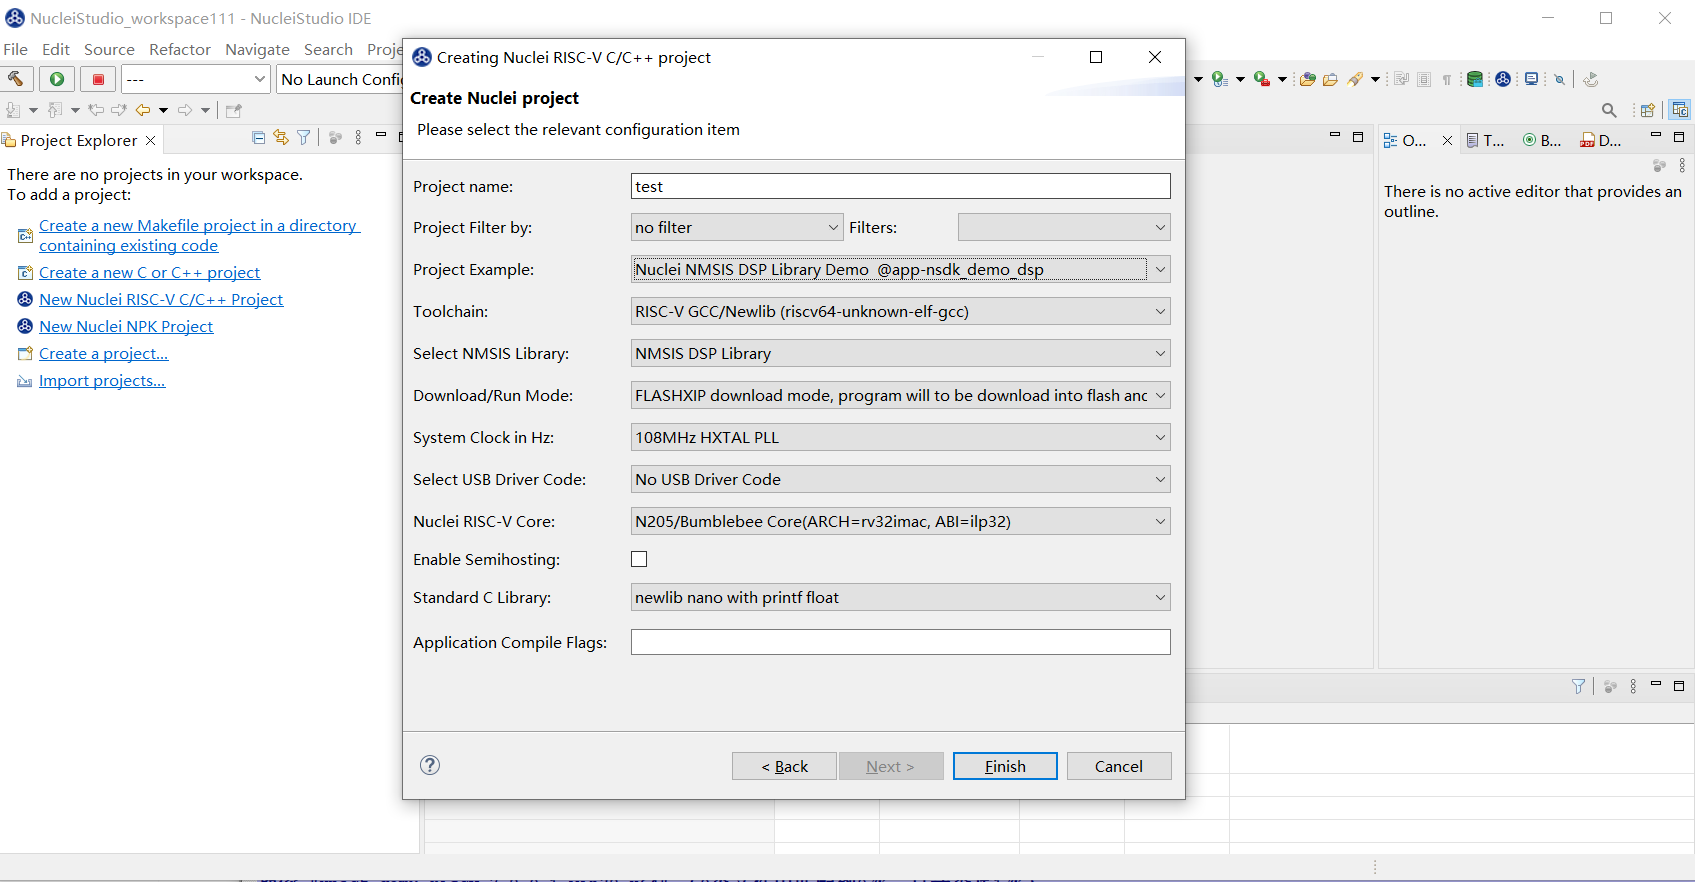Screen dimensions: 1695x882
Task: Click the Application Compile Flags input field
Action: (900, 642)
